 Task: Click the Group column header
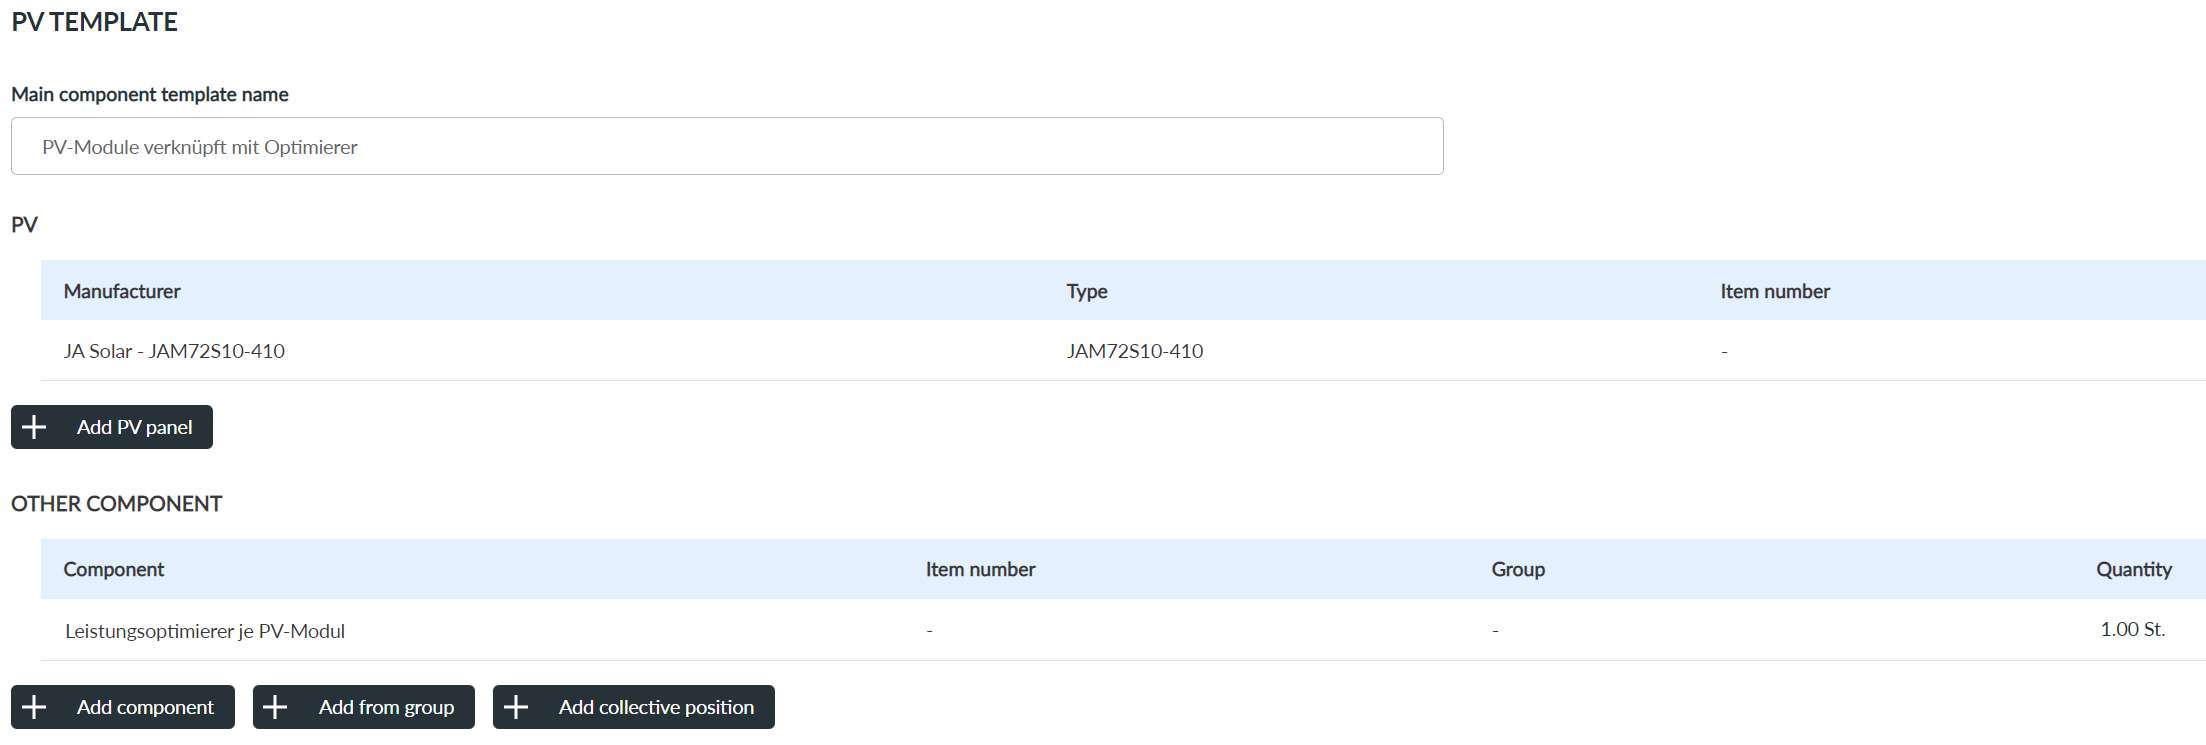point(1517,569)
